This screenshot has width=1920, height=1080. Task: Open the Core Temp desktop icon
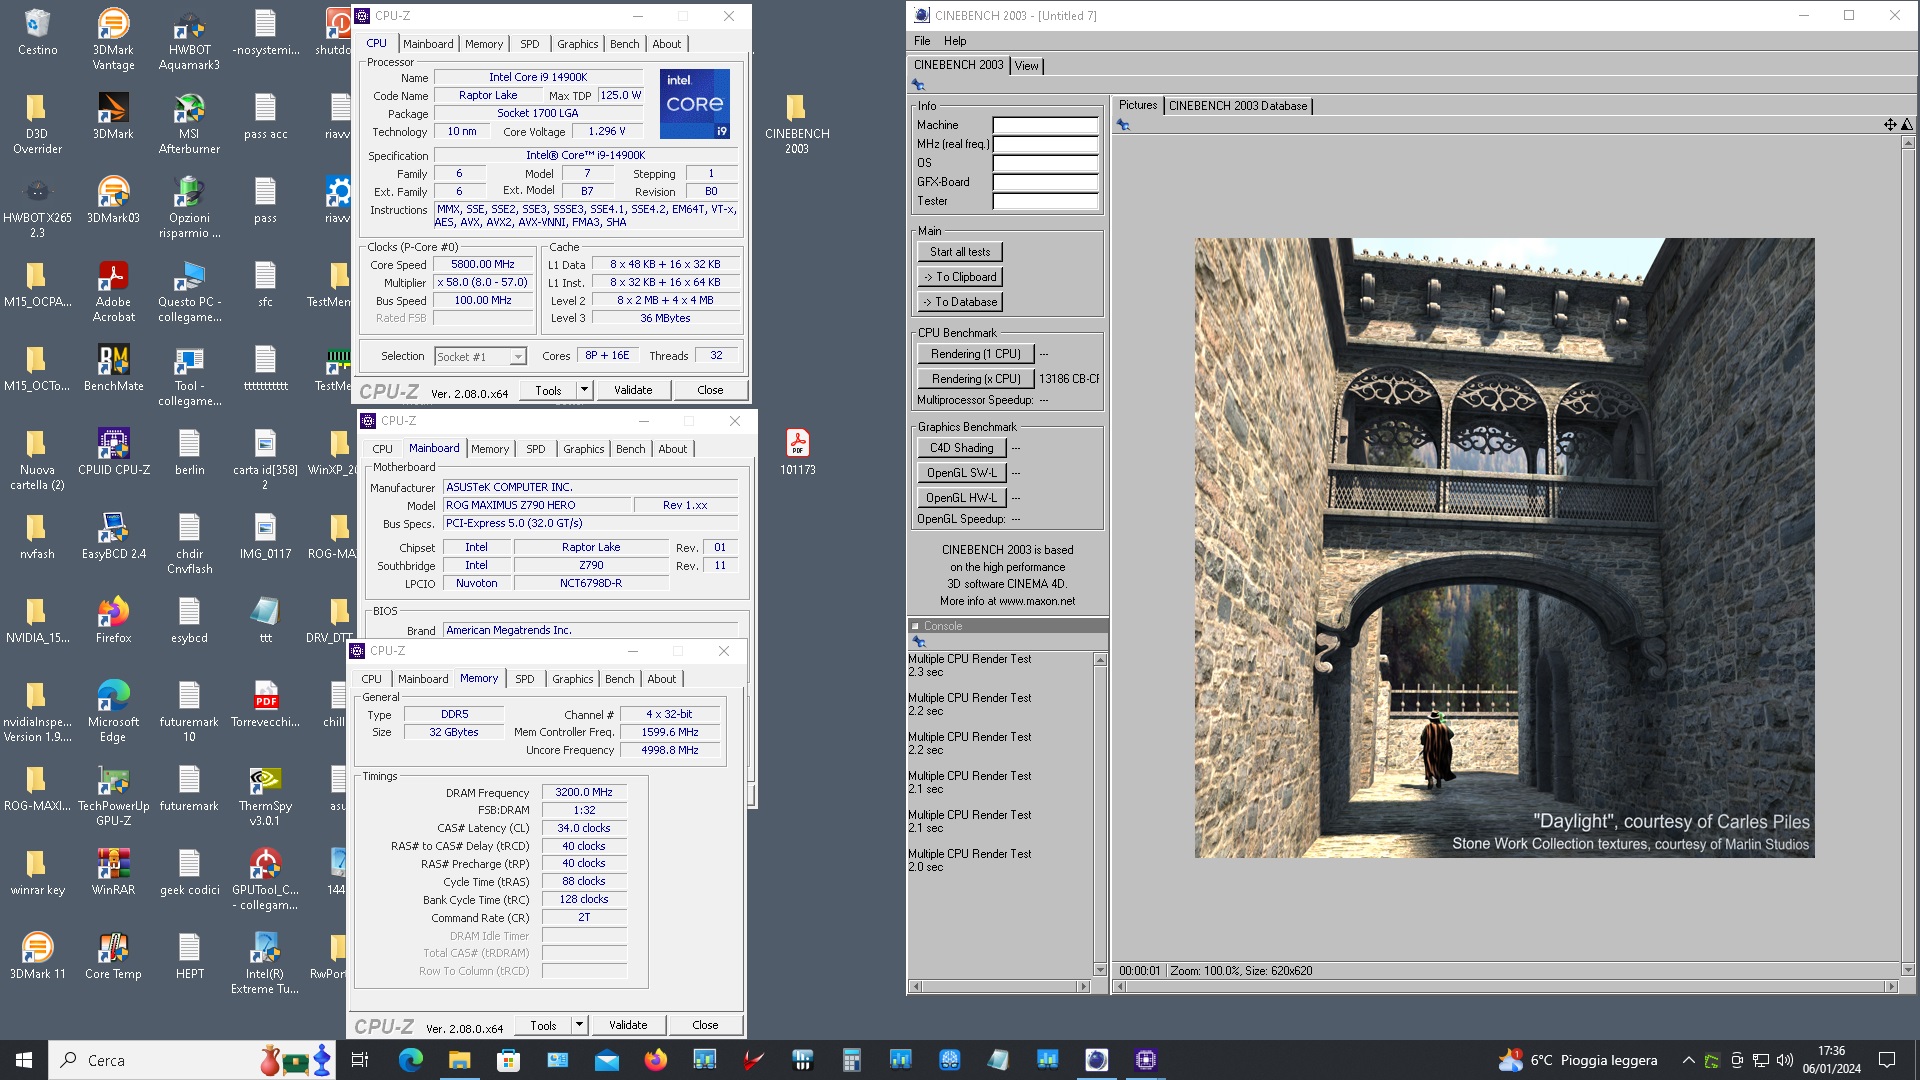113,956
